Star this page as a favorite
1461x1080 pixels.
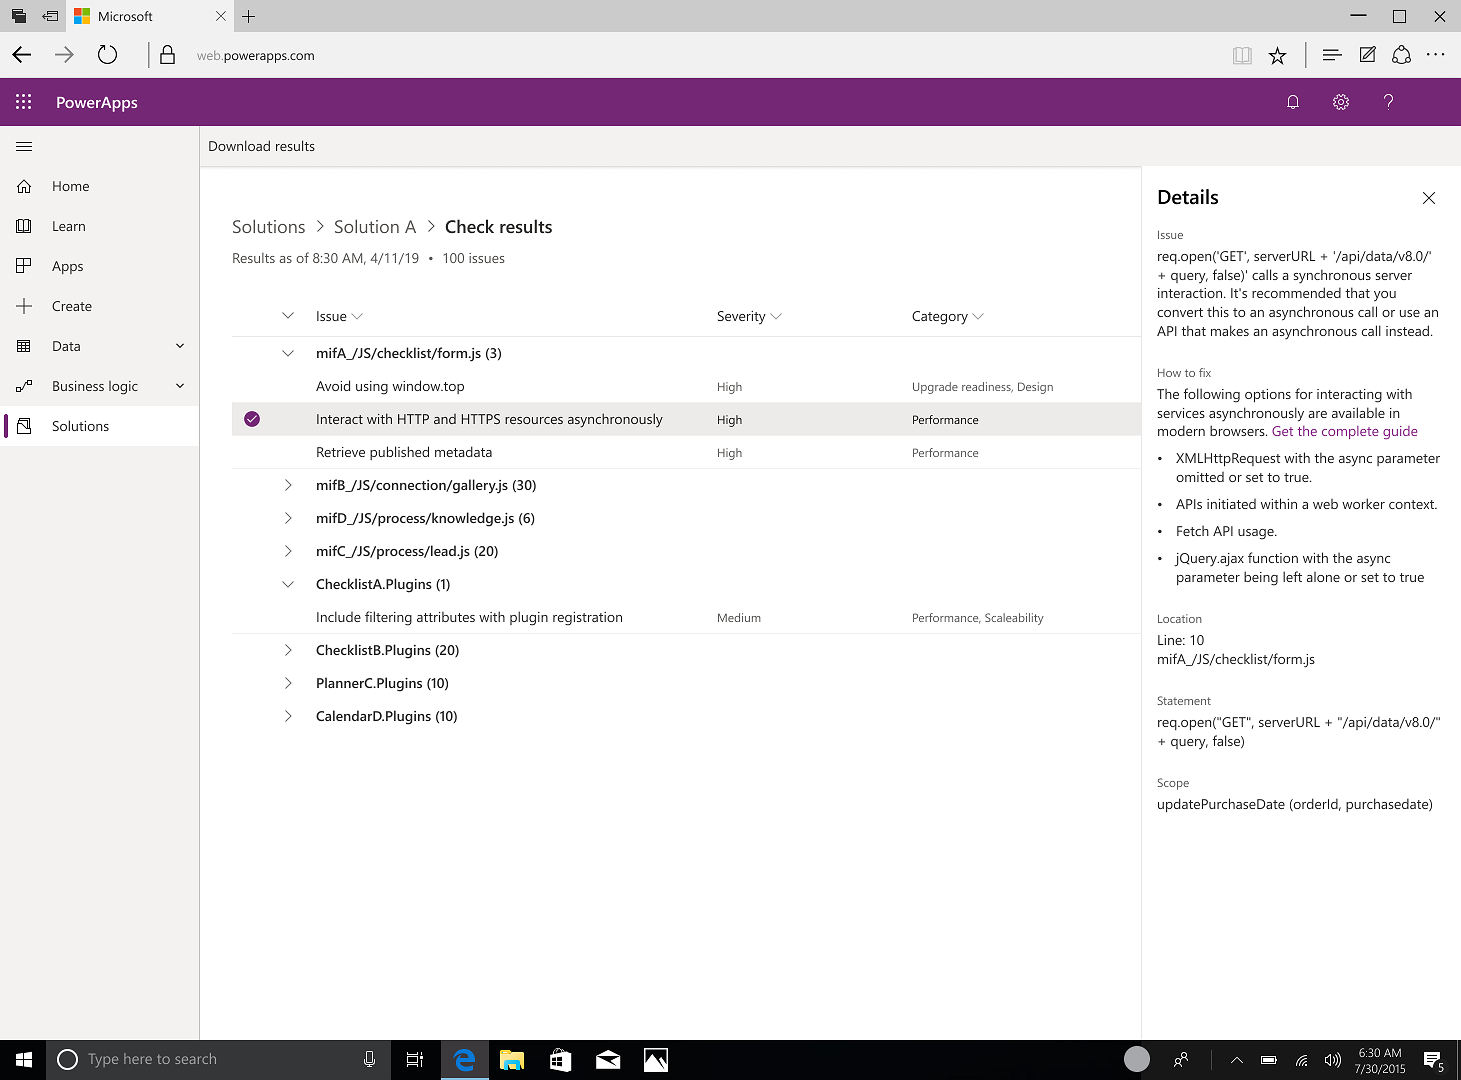(x=1277, y=55)
